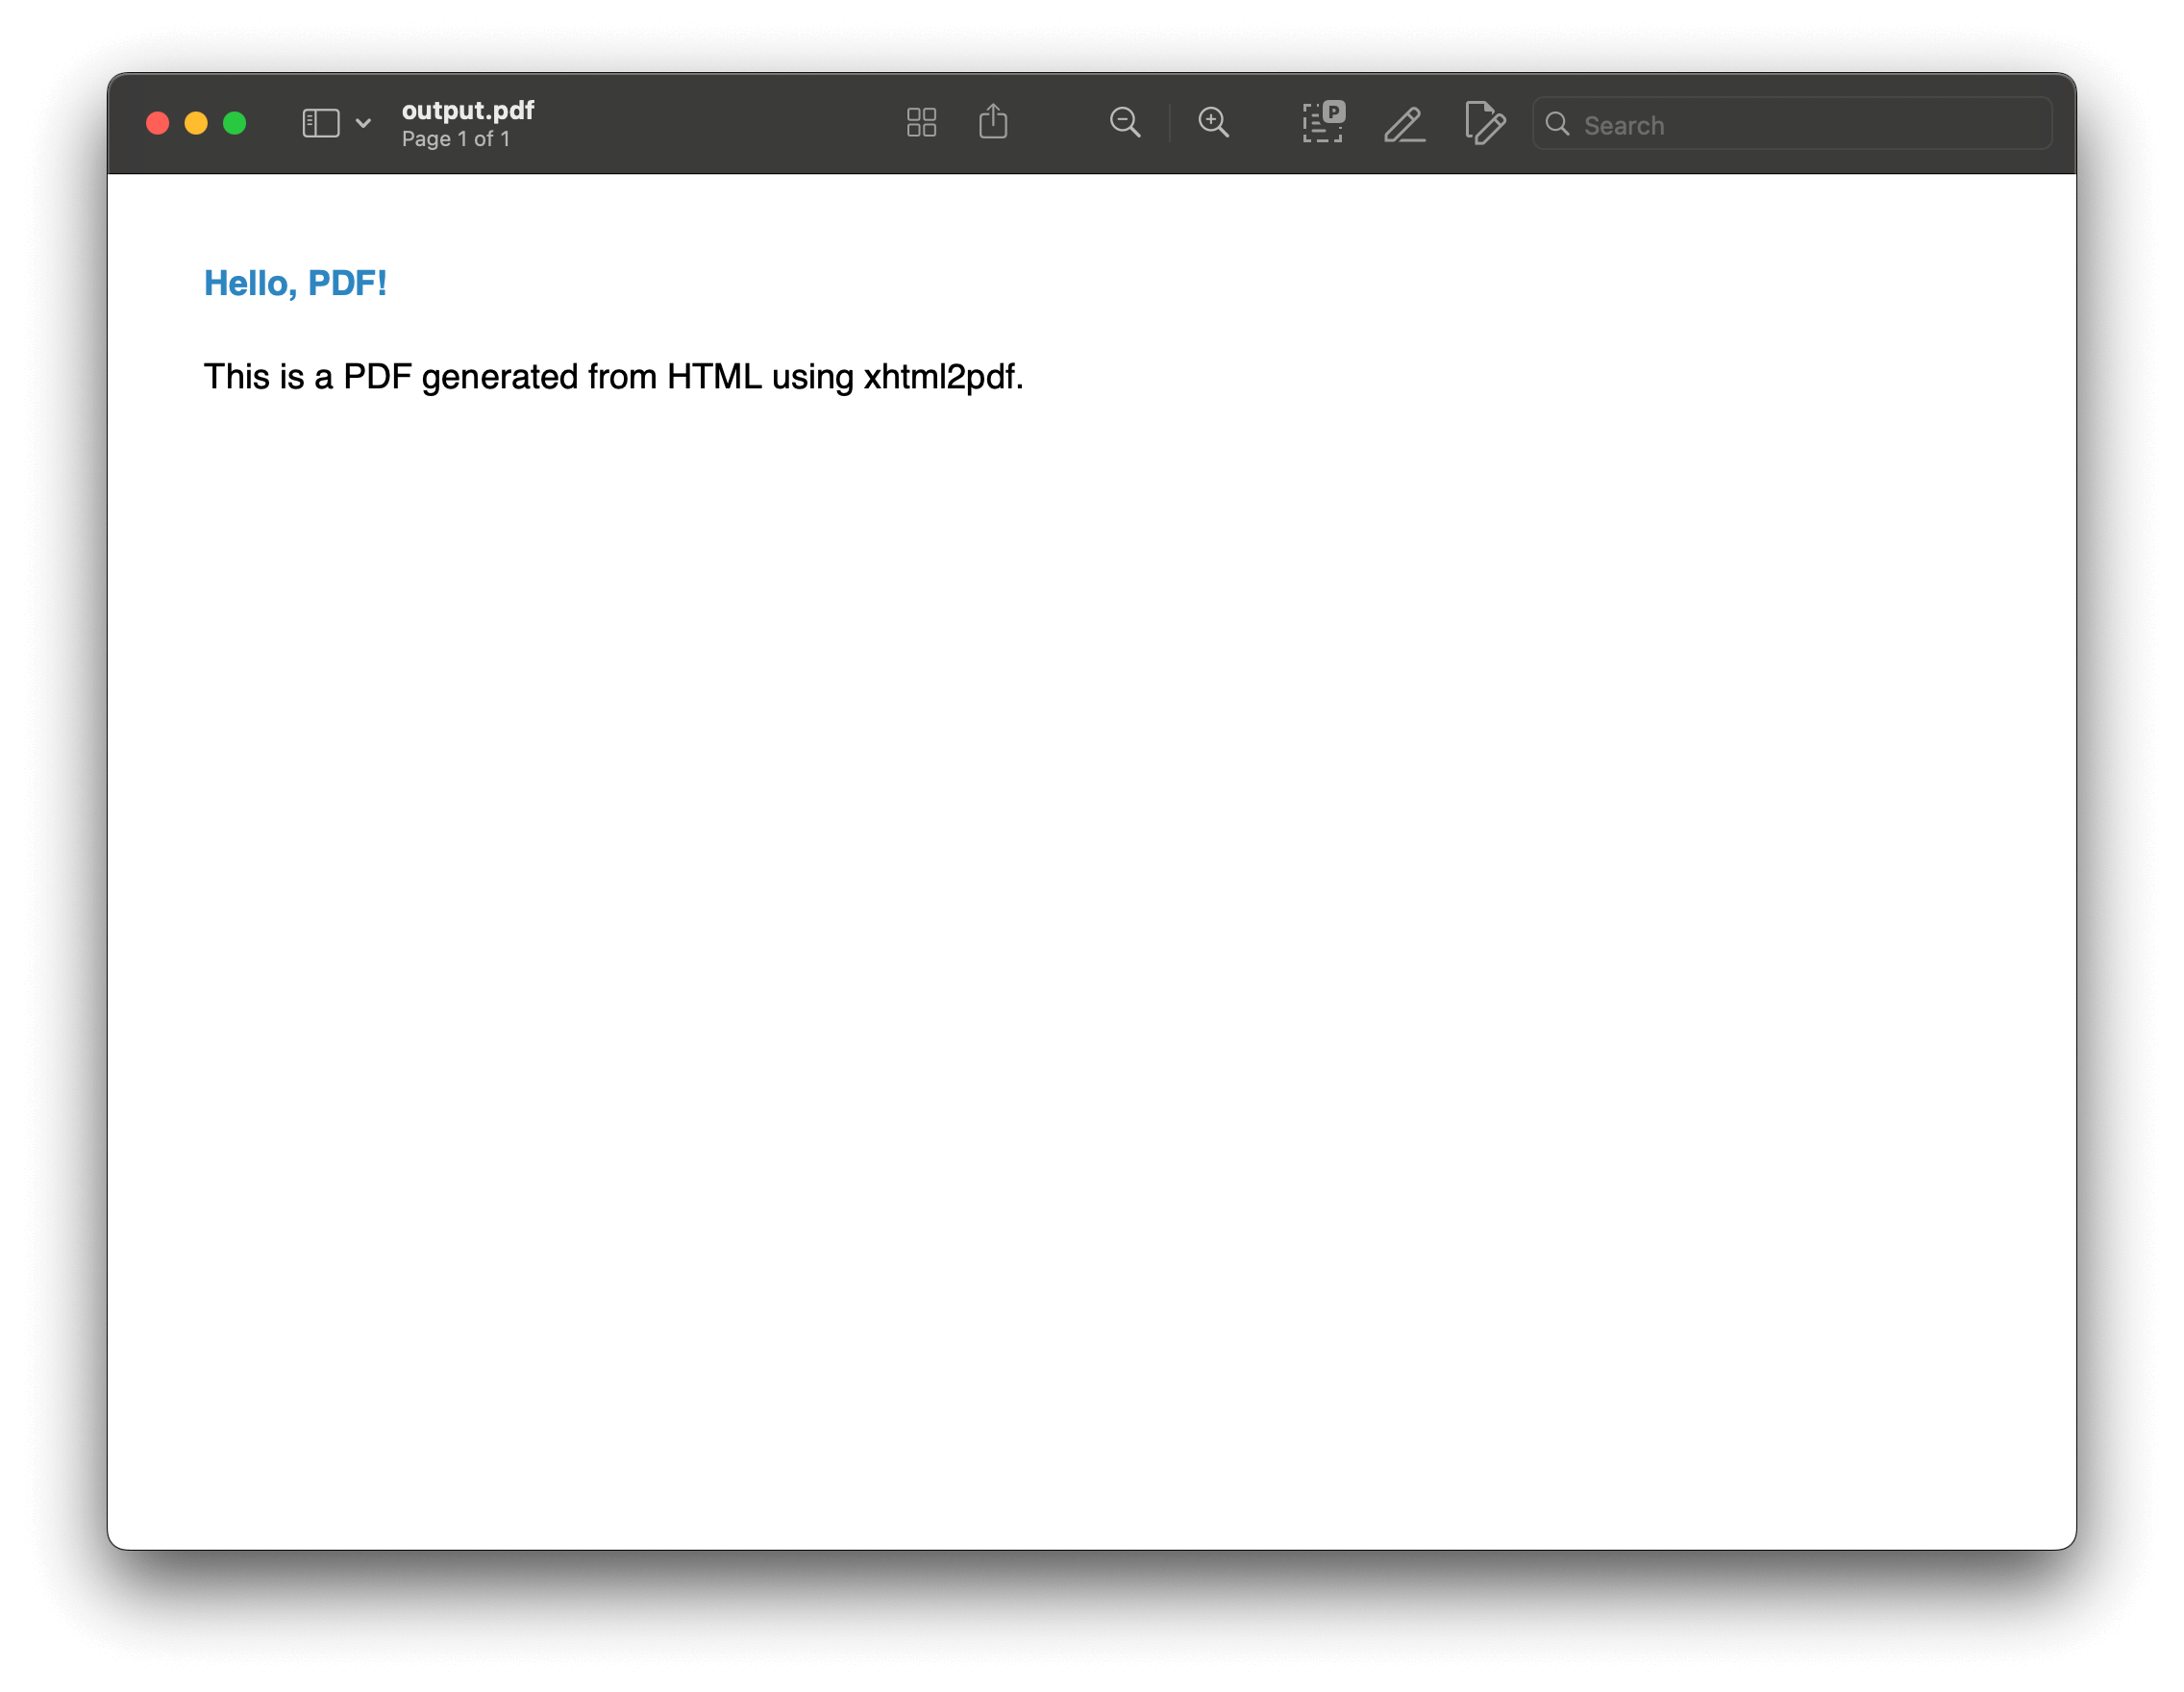Click the 'This is a PDF generated' paragraph
This screenshot has width=2184, height=1692.
click(x=613, y=377)
